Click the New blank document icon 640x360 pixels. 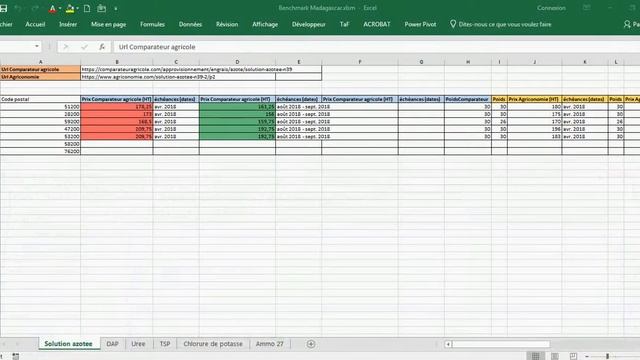click(87, 9)
